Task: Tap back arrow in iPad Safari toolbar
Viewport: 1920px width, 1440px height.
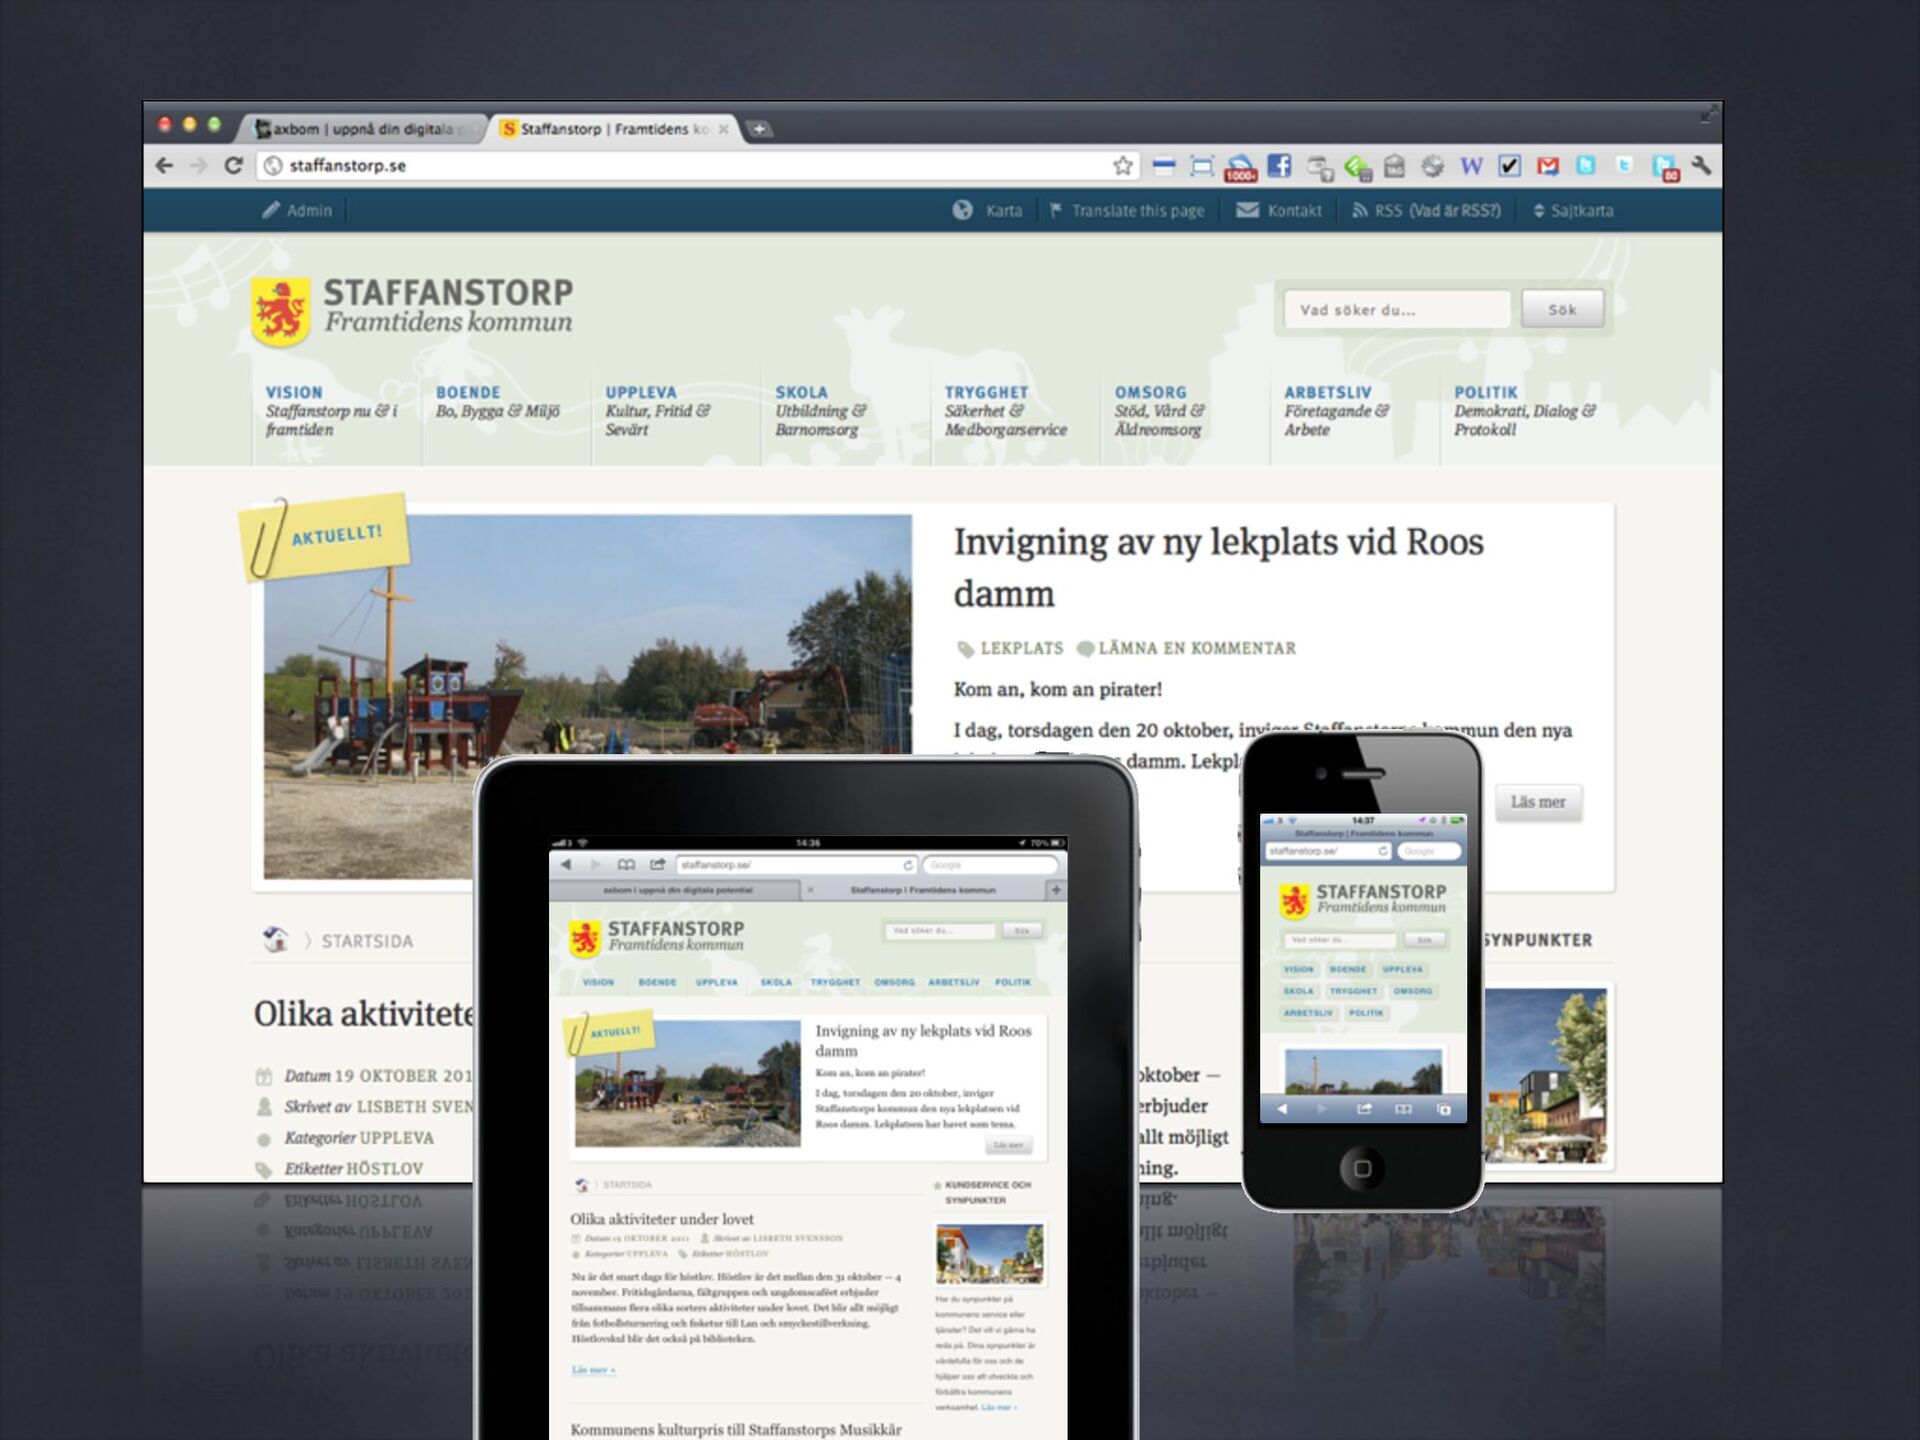Action: (x=566, y=864)
